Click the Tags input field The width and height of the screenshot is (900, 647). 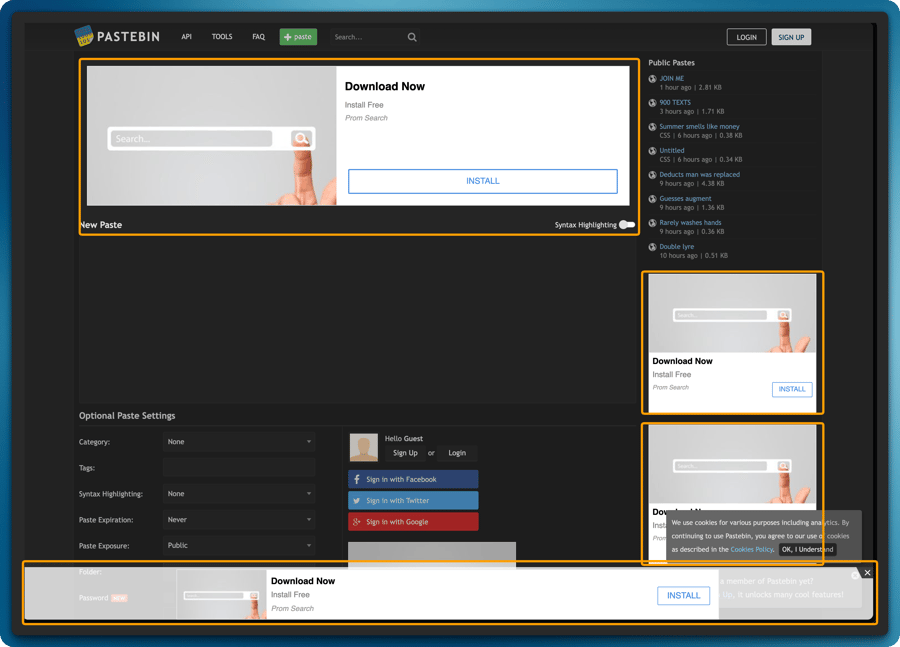[239, 468]
